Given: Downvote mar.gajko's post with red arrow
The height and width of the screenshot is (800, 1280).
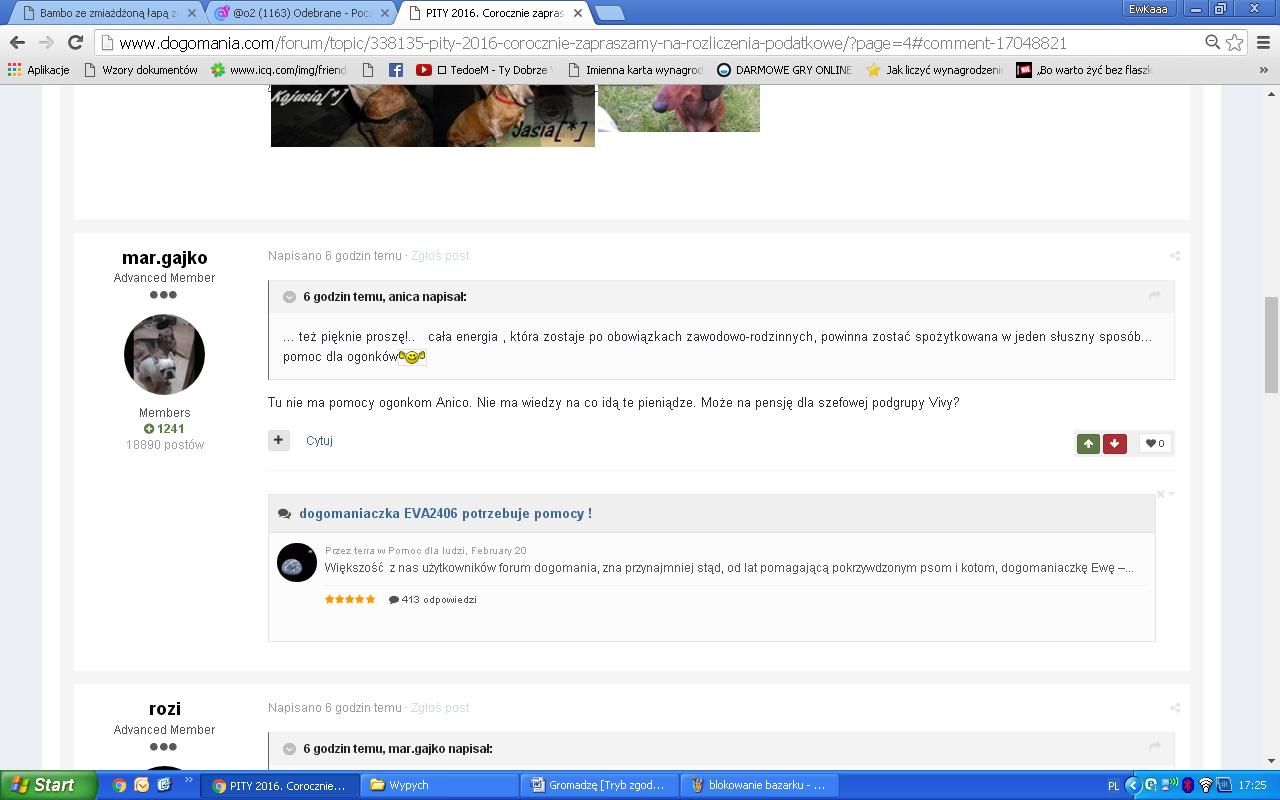Looking at the screenshot, I should coord(1114,443).
